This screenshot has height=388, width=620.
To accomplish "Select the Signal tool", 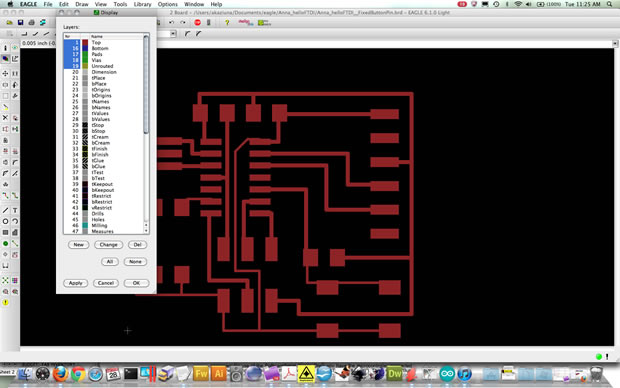I will click(x=15, y=244).
